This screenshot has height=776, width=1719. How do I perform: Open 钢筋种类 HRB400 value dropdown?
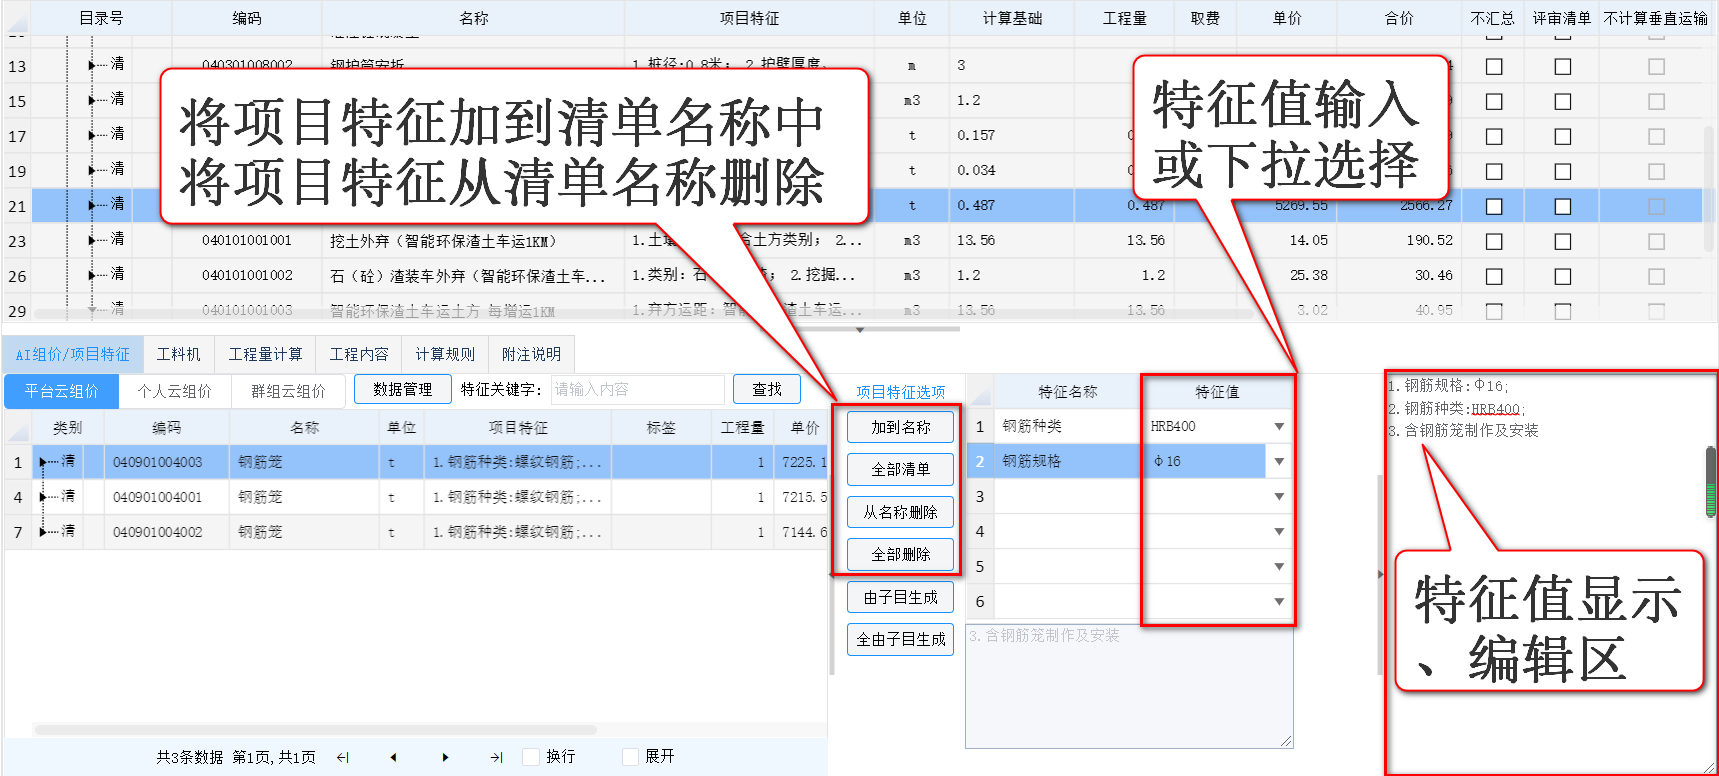(1279, 427)
